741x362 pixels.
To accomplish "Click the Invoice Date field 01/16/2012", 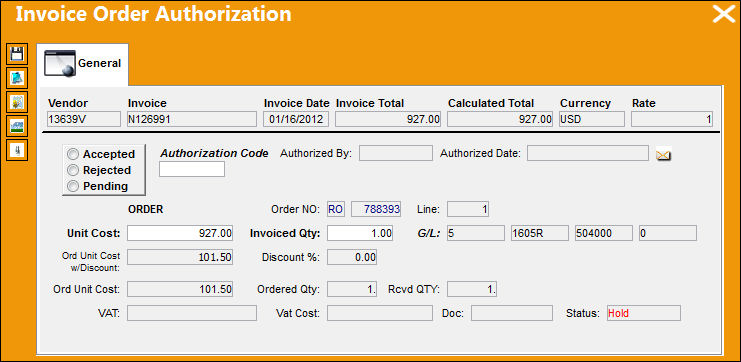I will click(x=296, y=119).
